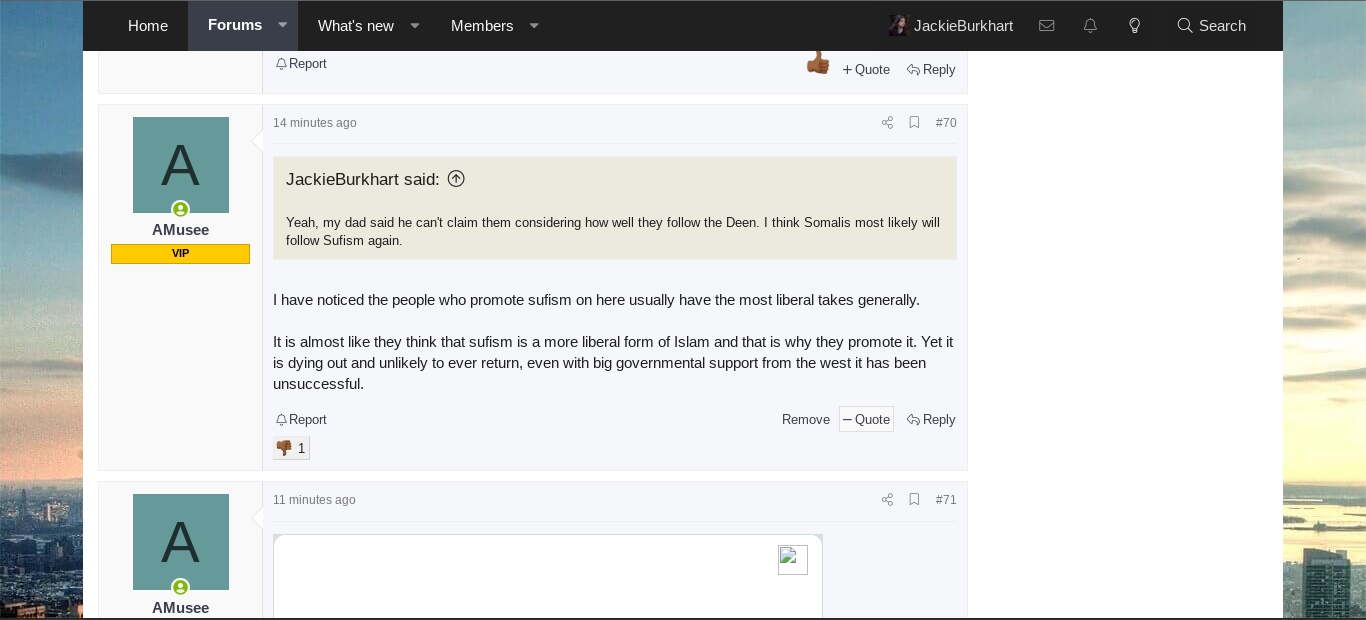Open the Home page link
The height and width of the screenshot is (620, 1366).
[148, 26]
